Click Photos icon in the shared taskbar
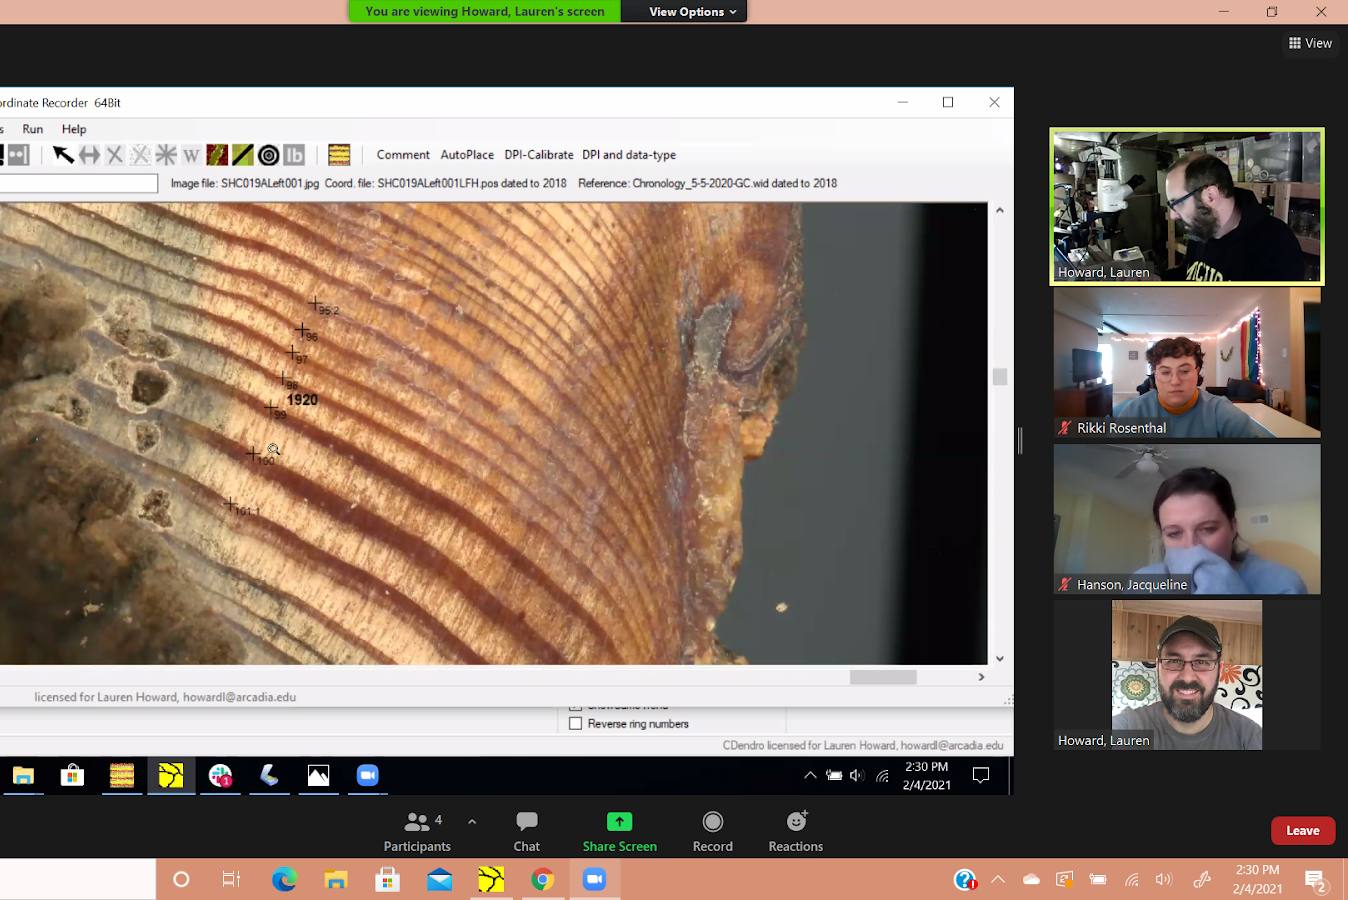Image resolution: width=1348 pixels, height=900 pixels. click(318, 775)
